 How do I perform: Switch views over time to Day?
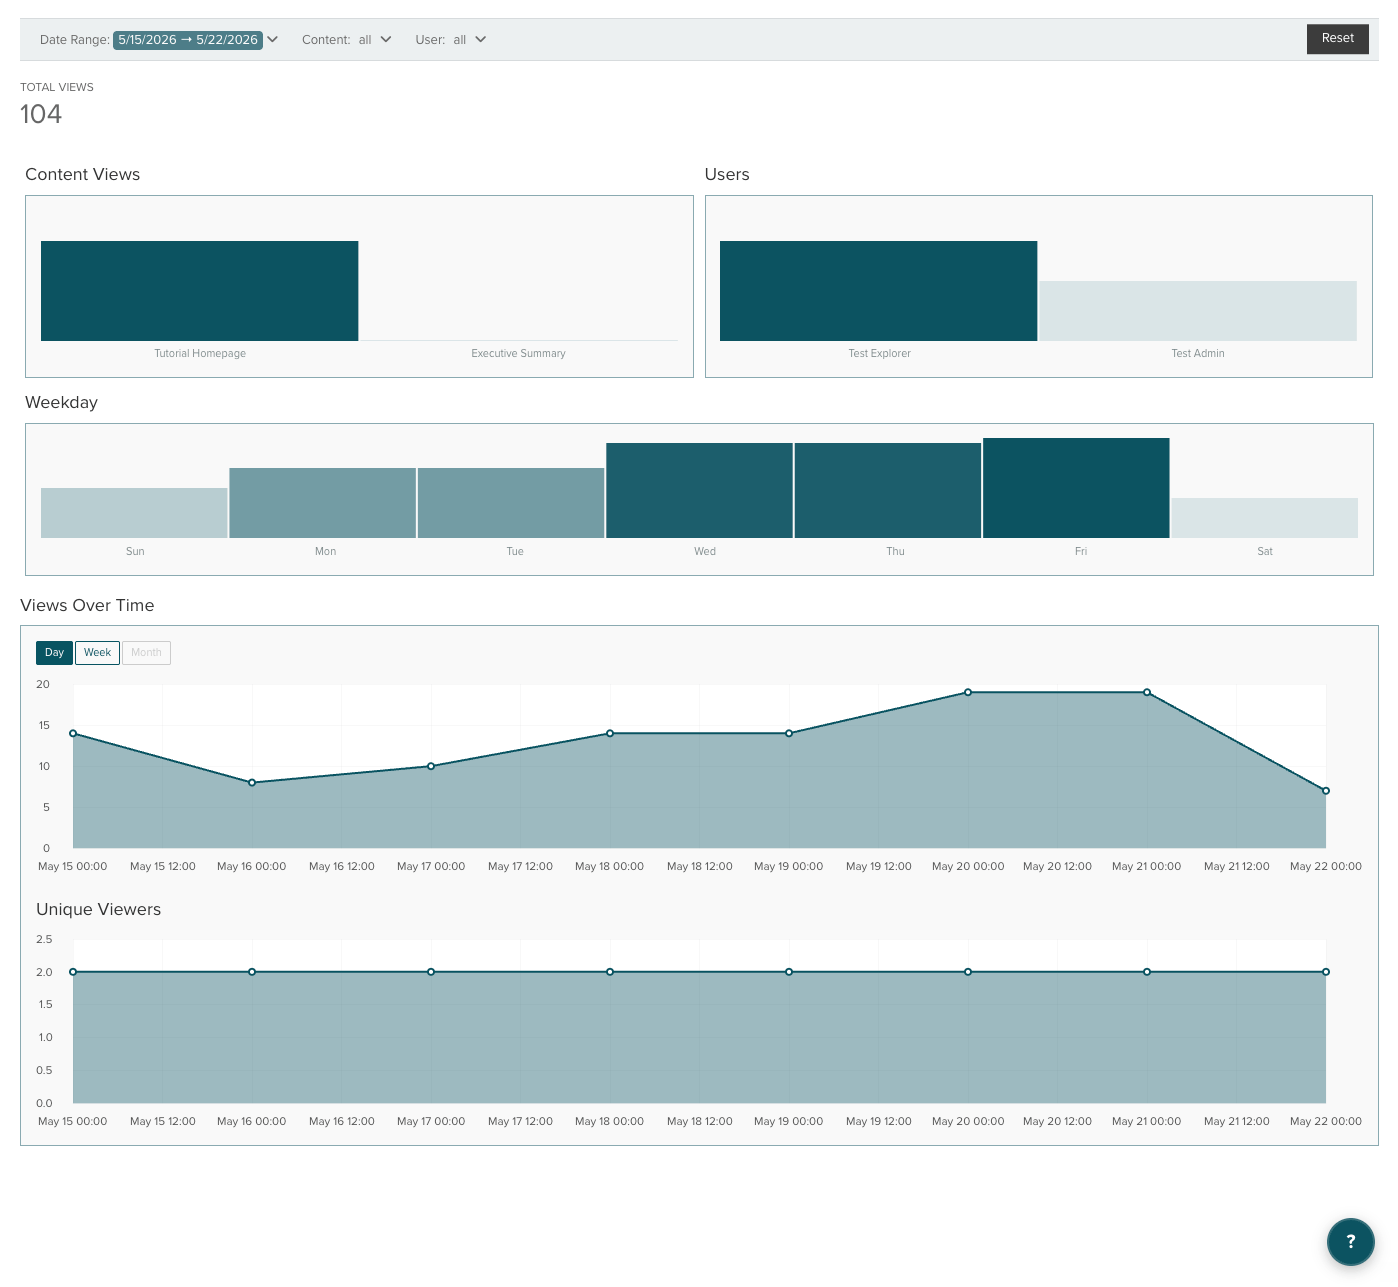(x=54, y=653)
